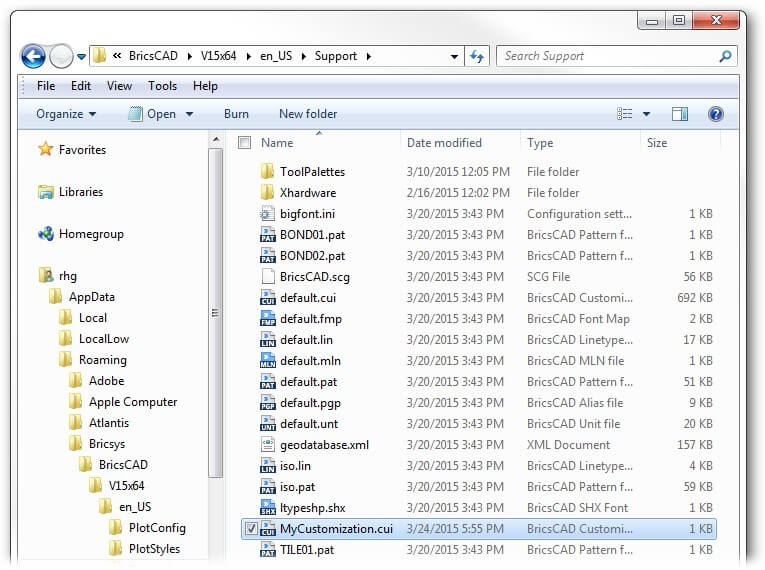Select the default.mln file icon

(267, 360)
